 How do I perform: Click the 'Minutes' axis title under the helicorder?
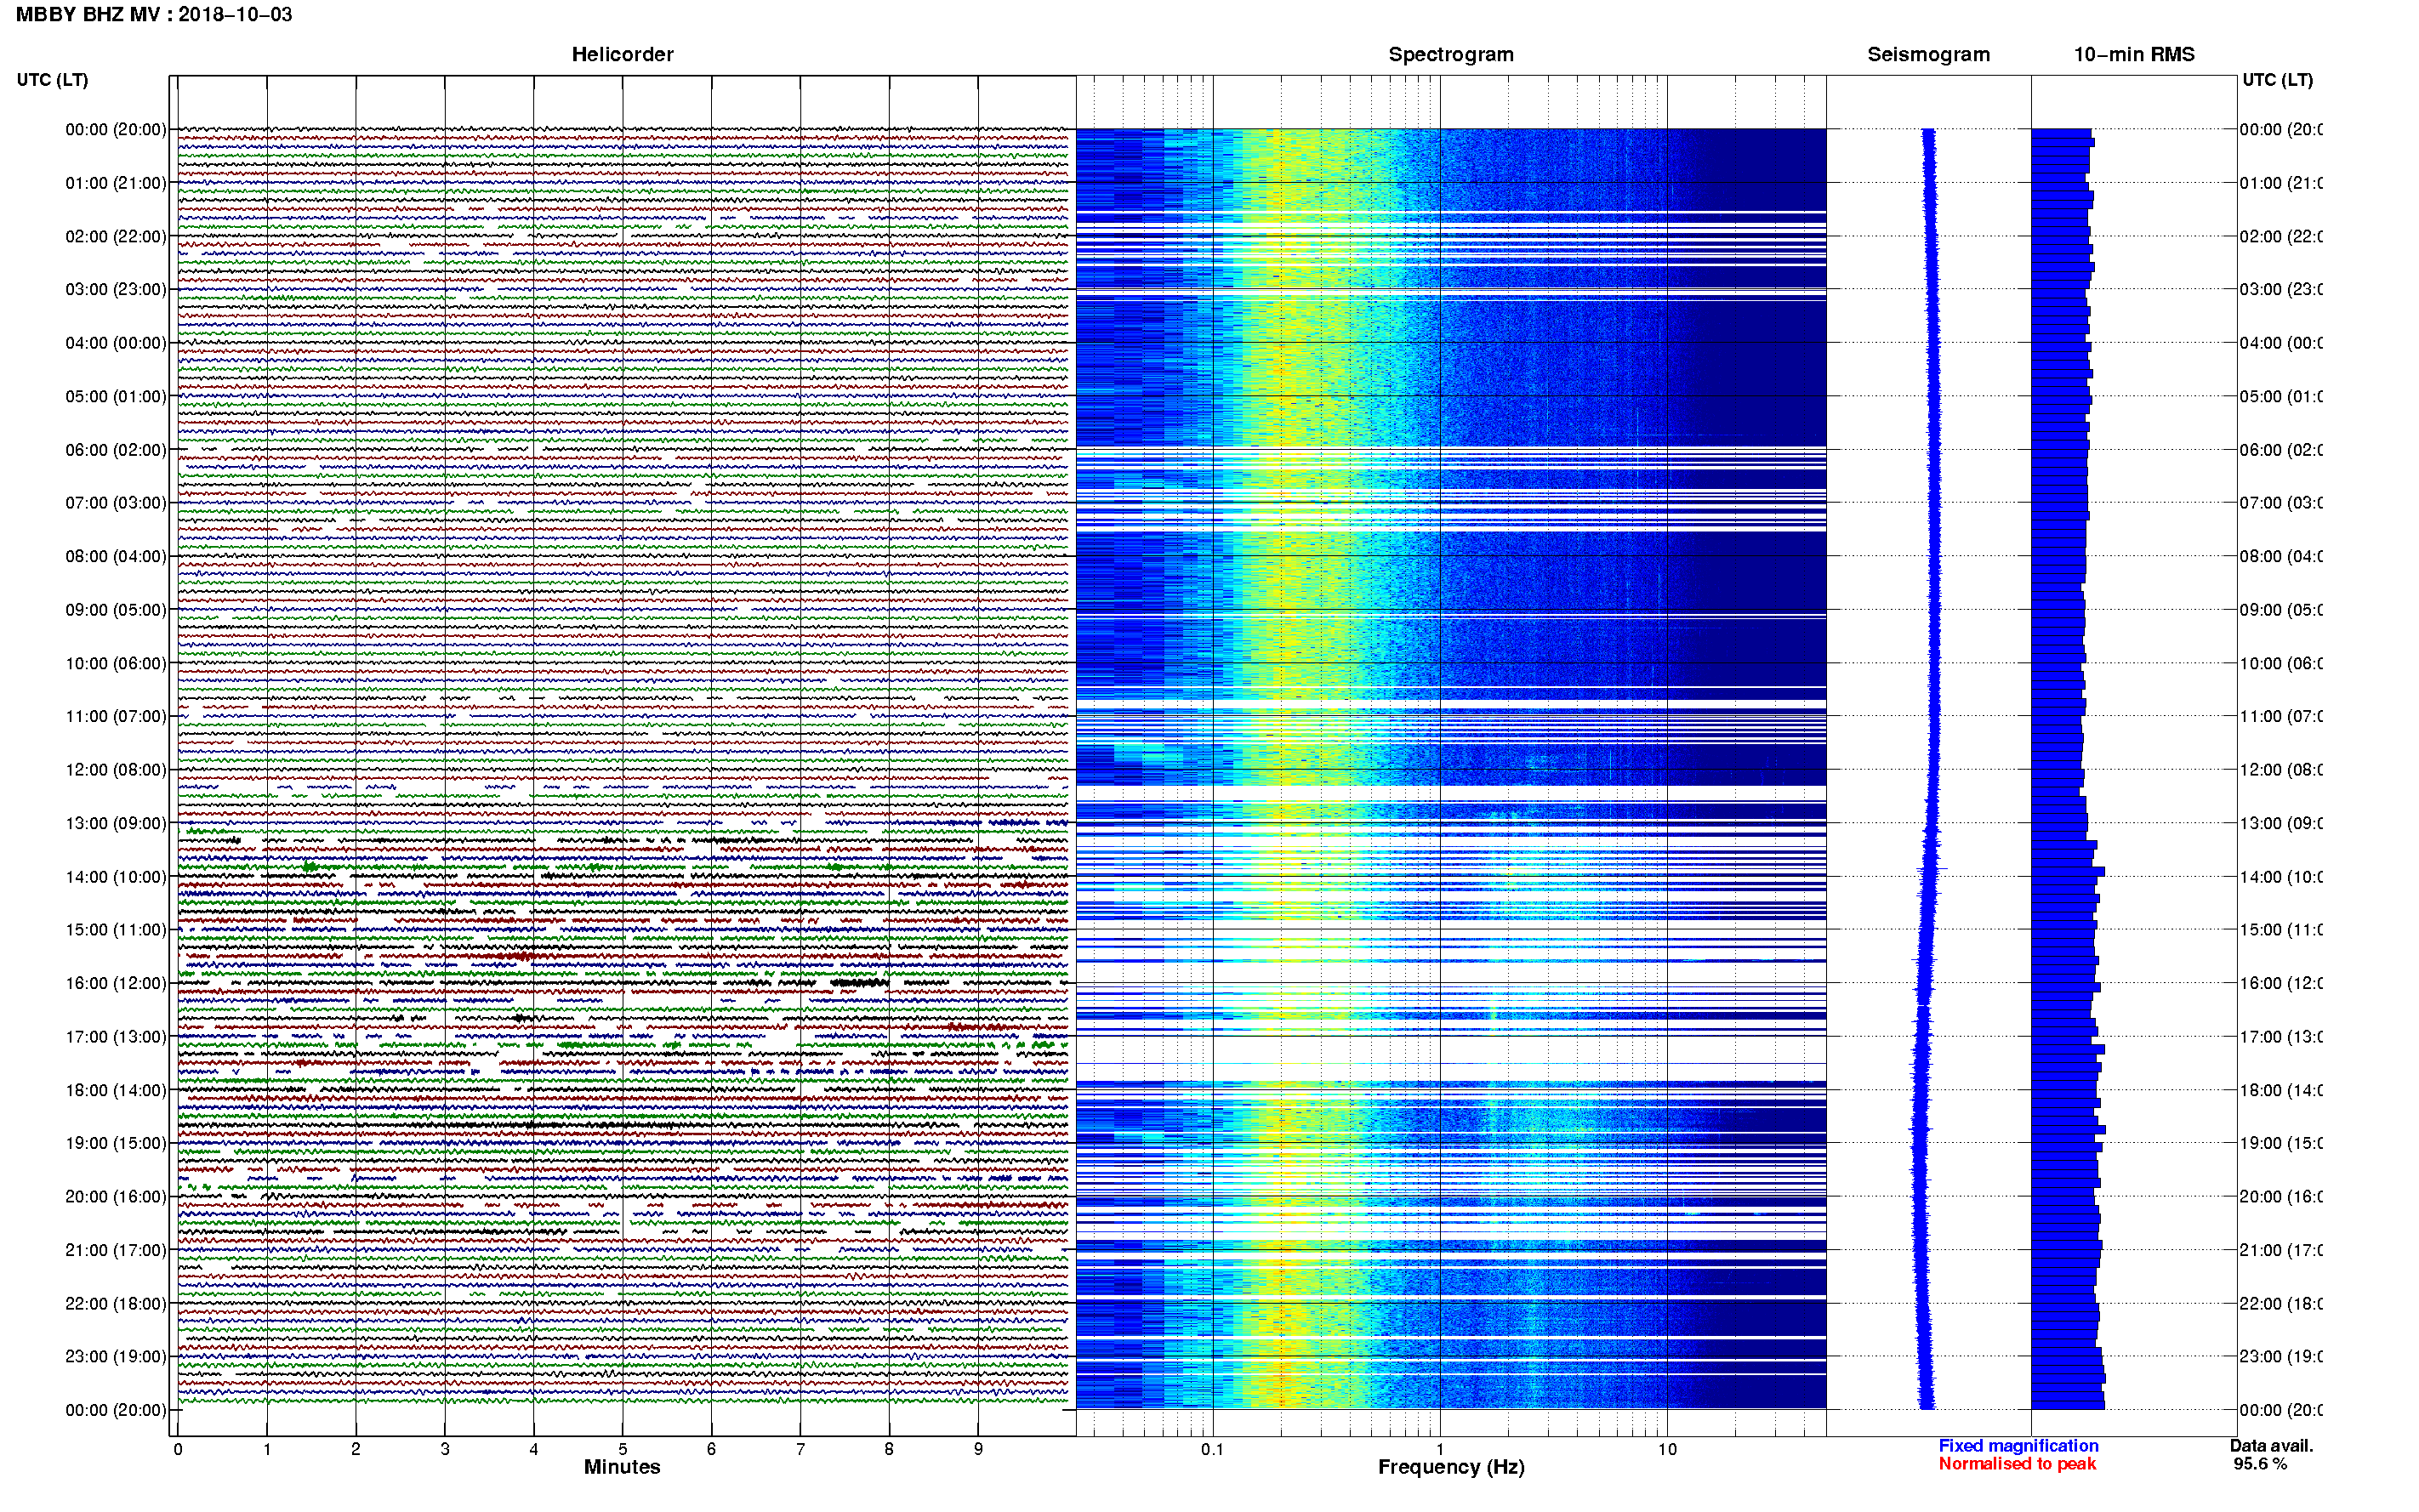pos(622,1467)
